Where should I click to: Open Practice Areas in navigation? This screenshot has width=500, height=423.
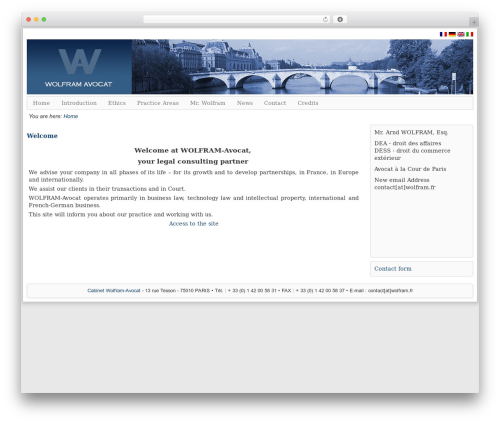[x=158, y=103]
